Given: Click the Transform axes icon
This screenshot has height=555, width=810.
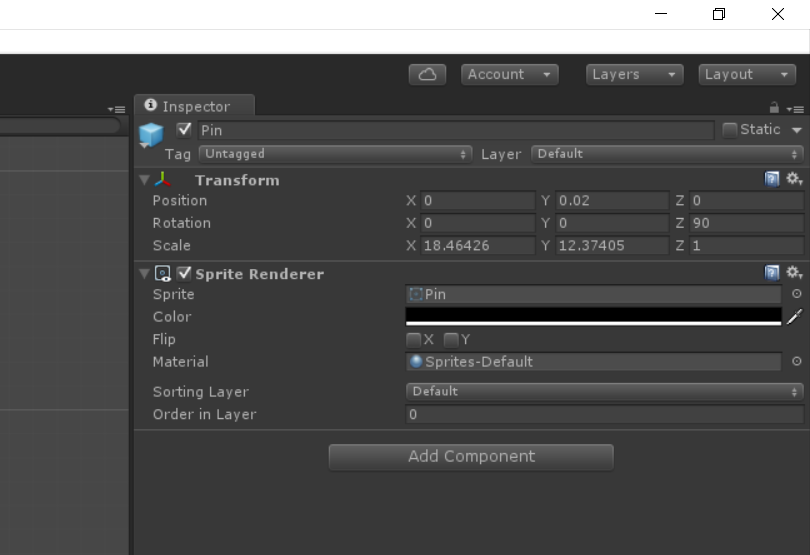Looking at the screenshot, I should pos(163,179).
